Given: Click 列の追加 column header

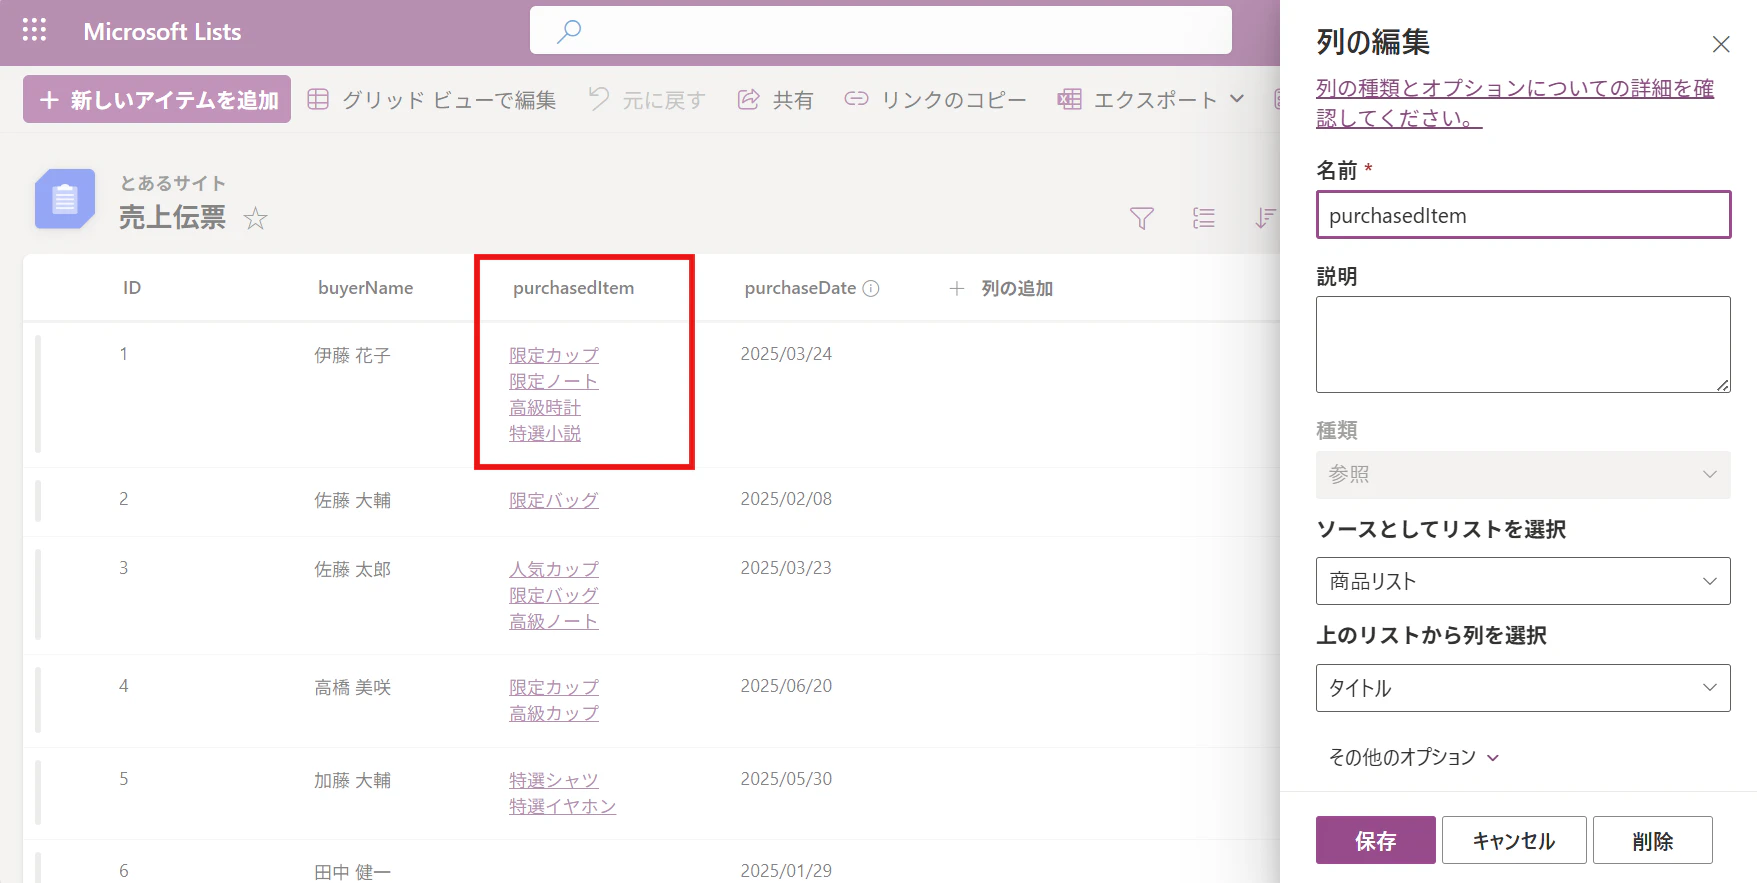Looking at the screenshot, I should 1001,288.
